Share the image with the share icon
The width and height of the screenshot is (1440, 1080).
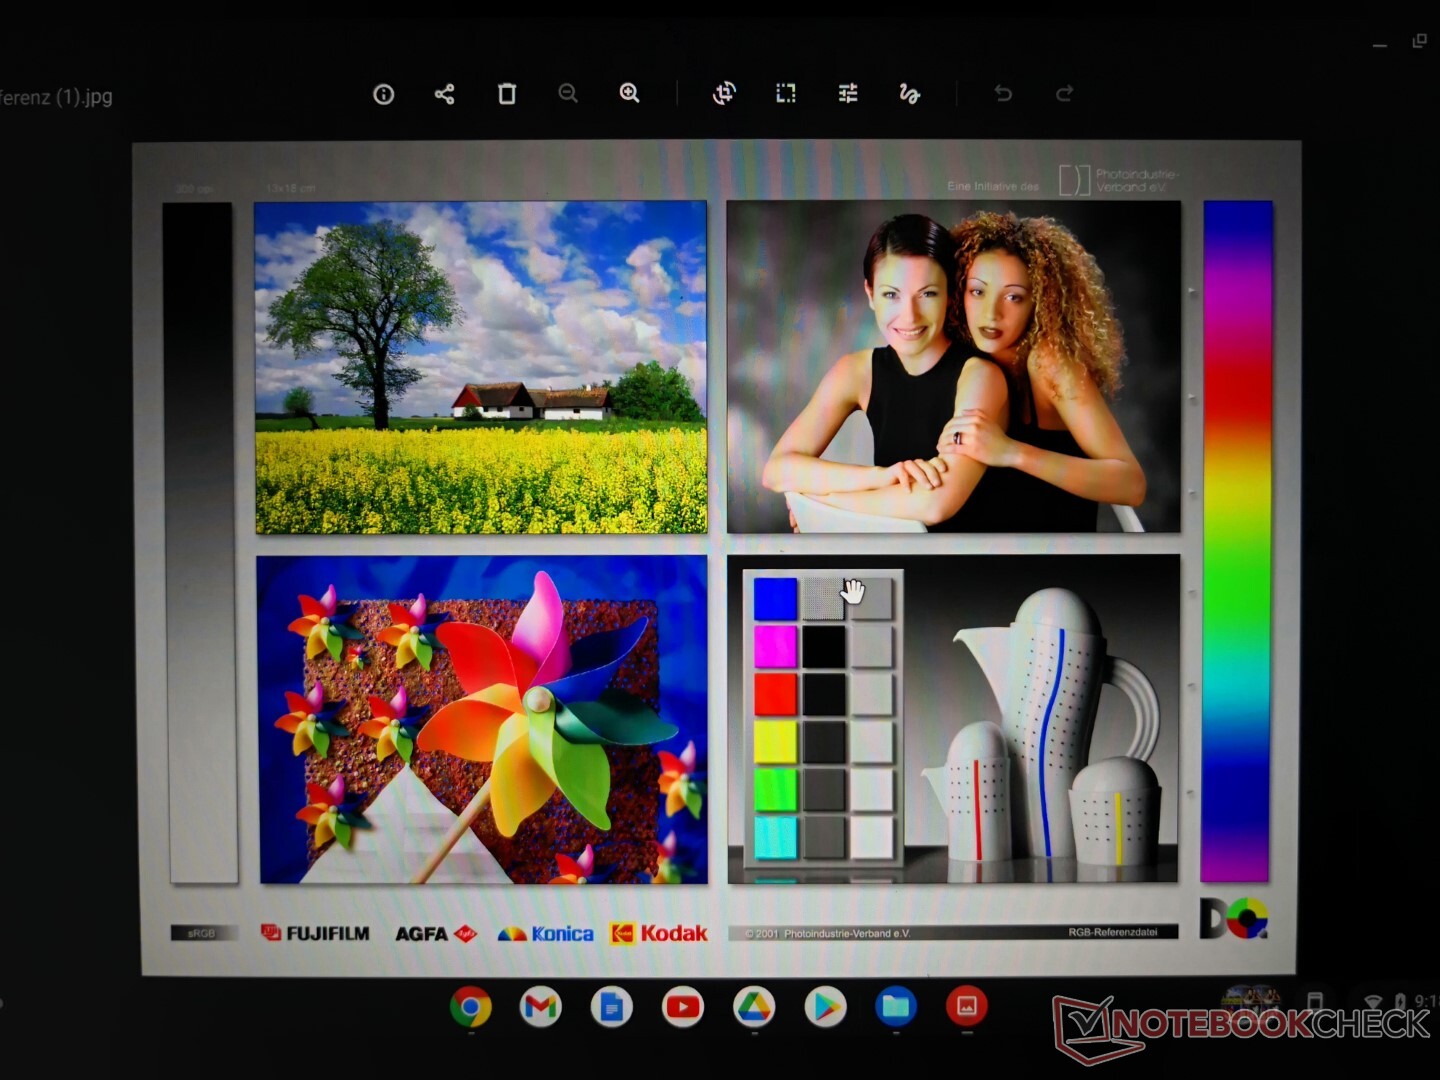pyautogui.click(x=445, y=95)
